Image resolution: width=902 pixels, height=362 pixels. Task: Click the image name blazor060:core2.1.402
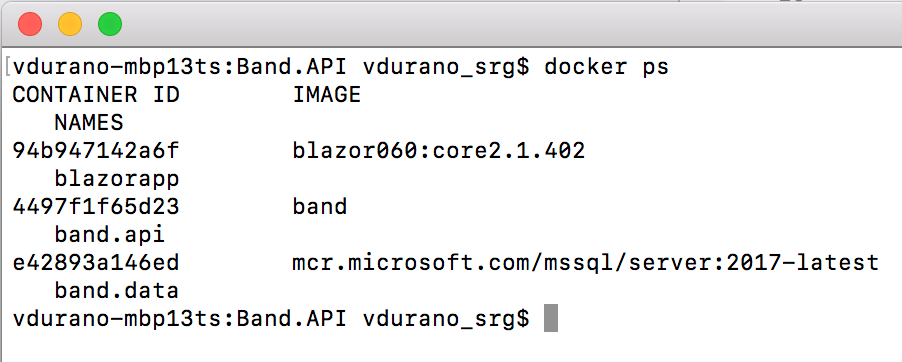[x=439, y=151]
